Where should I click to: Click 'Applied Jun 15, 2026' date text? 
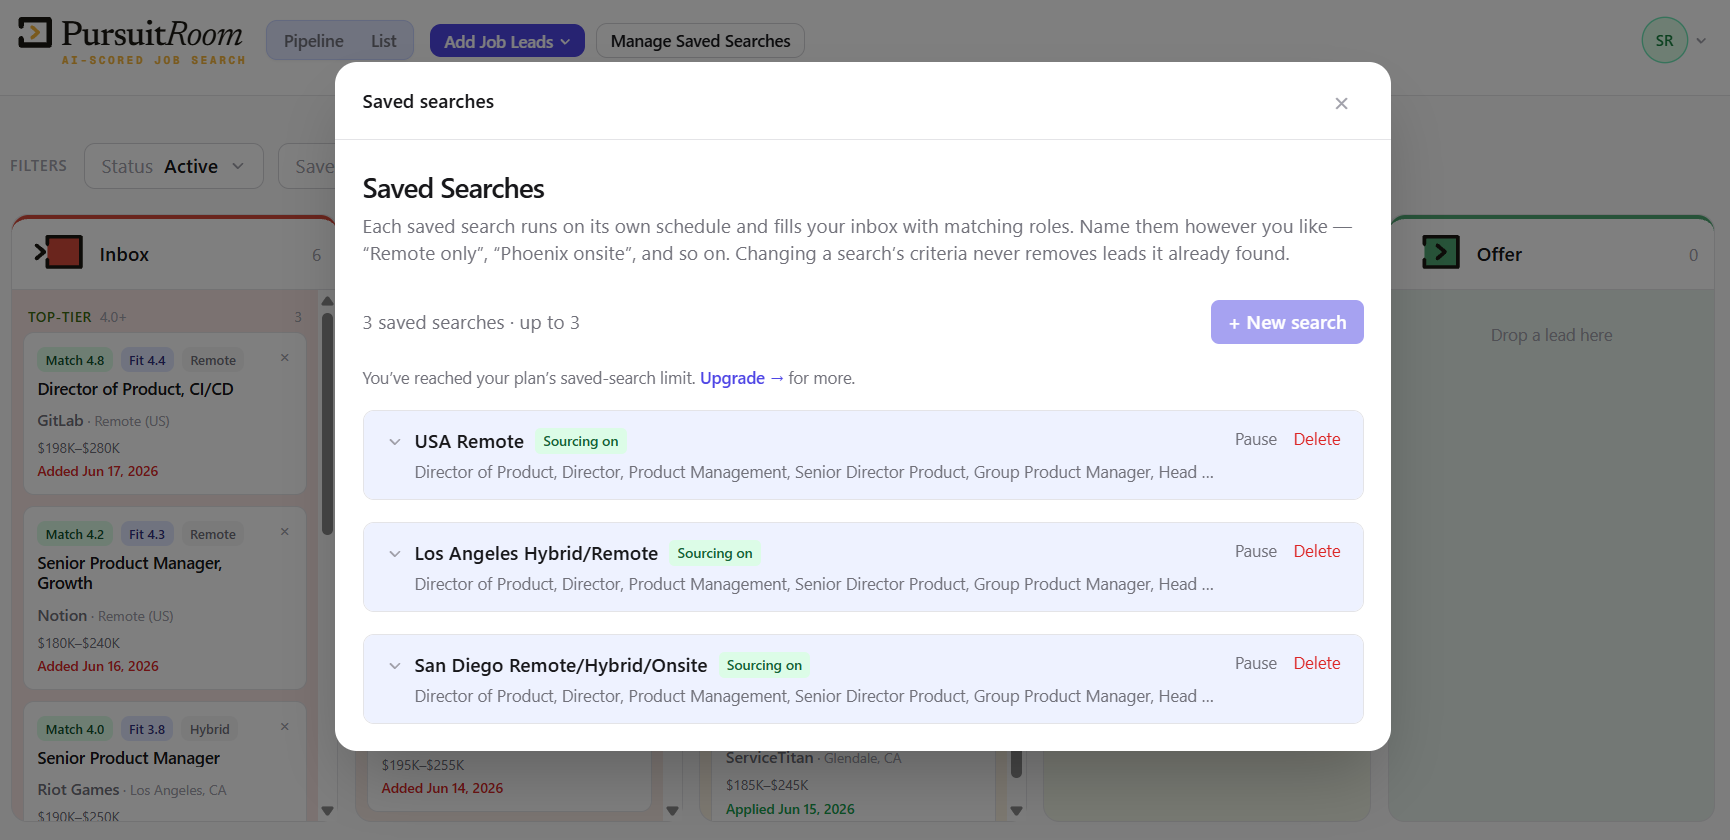[790, 809]
